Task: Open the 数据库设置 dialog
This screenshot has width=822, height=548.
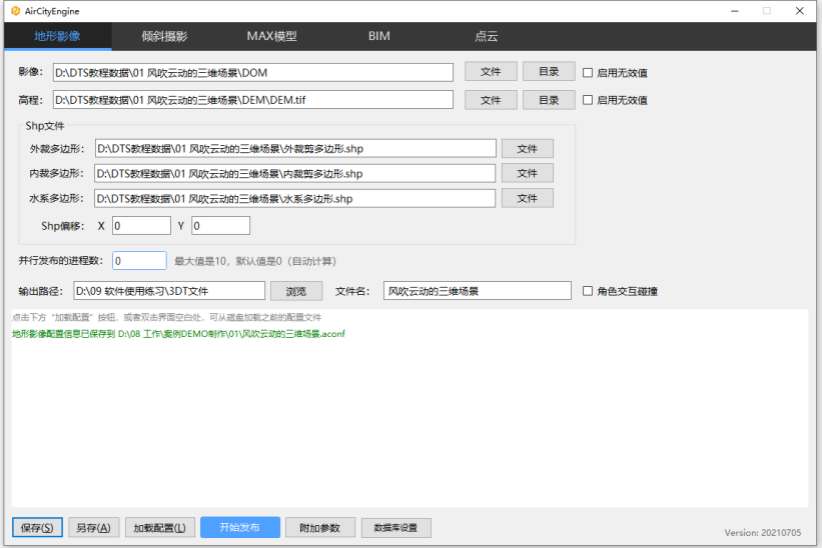Action: tap(396, 528)
